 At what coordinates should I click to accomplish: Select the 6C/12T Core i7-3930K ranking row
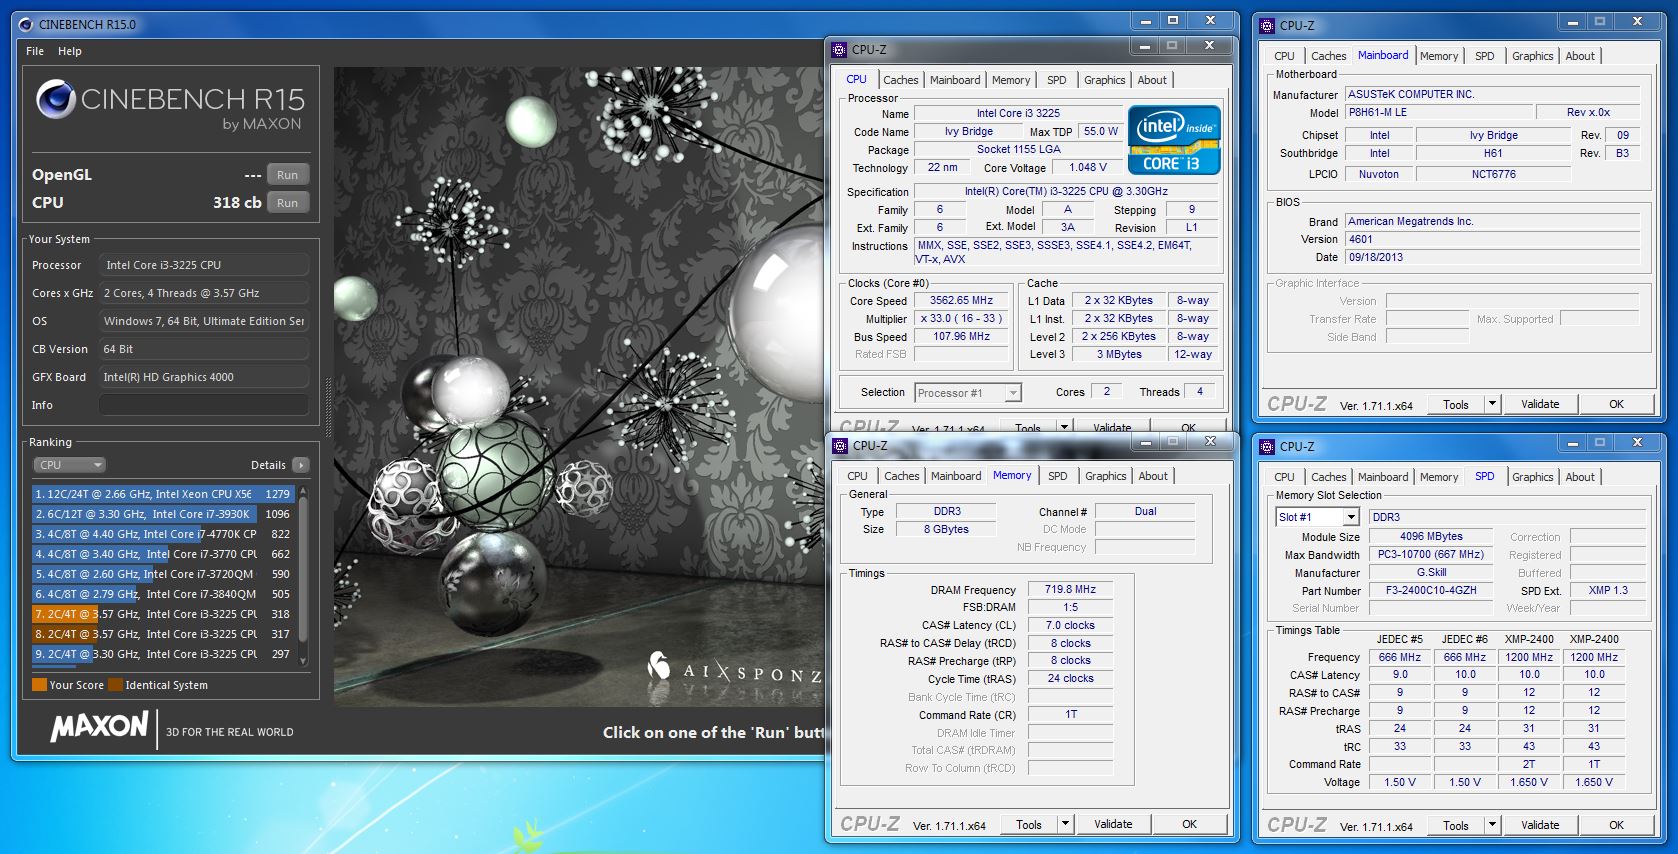(x=163, y=514)
